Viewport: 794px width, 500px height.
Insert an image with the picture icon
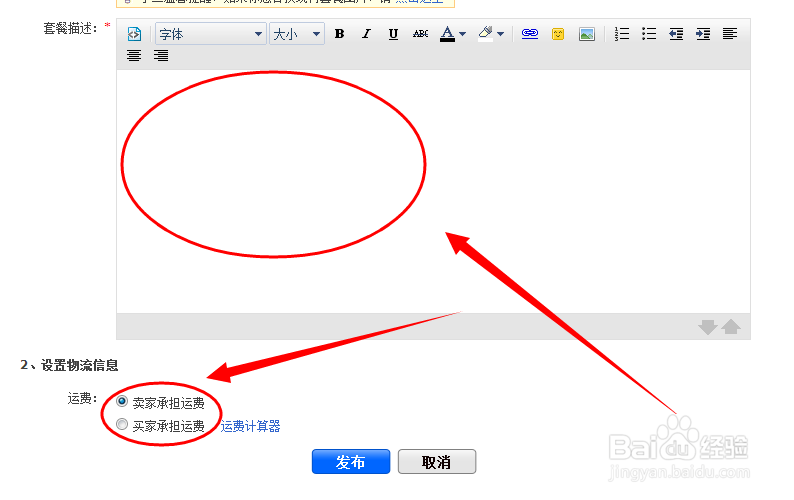point(586,34)
